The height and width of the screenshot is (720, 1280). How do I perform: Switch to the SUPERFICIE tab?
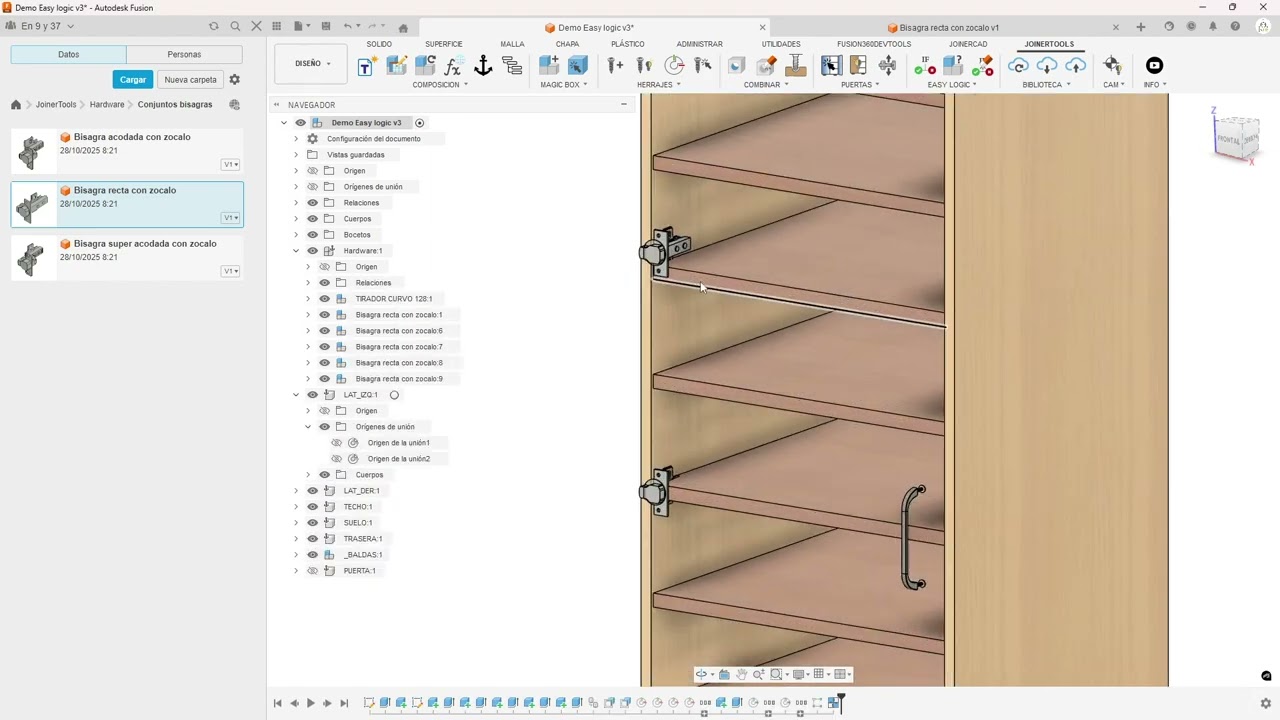pyautogui.click(x=444, y=44)
